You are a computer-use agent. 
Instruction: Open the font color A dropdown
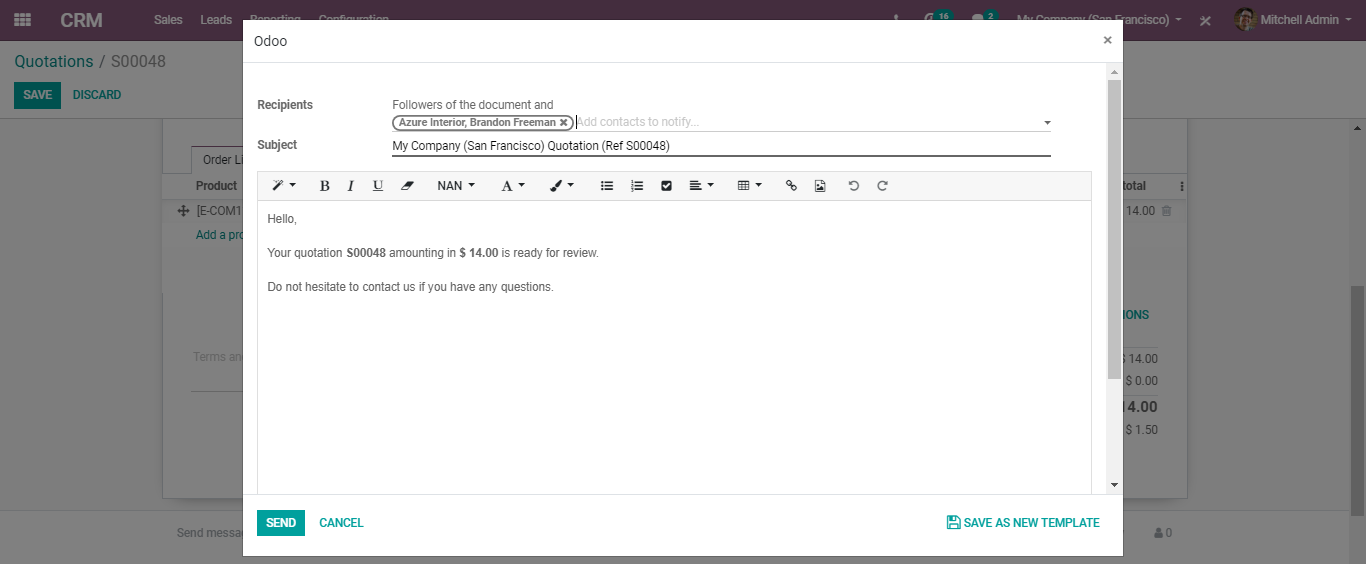pyautogui.click(x=513, y=186)
